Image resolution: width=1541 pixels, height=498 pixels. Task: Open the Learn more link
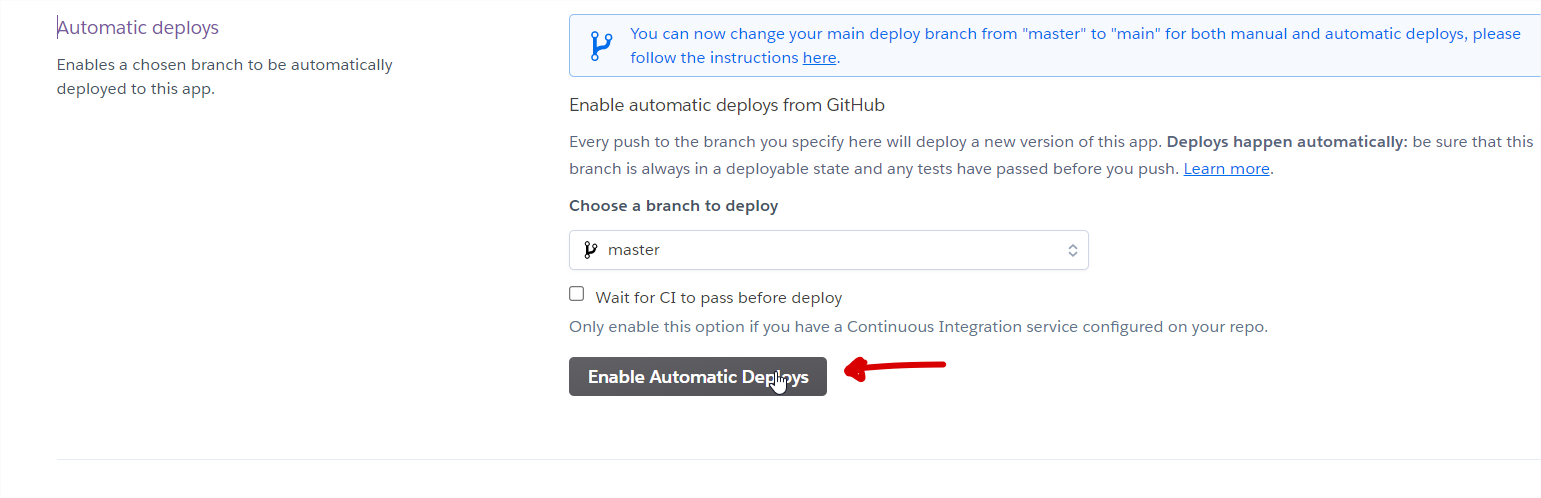1226,169
